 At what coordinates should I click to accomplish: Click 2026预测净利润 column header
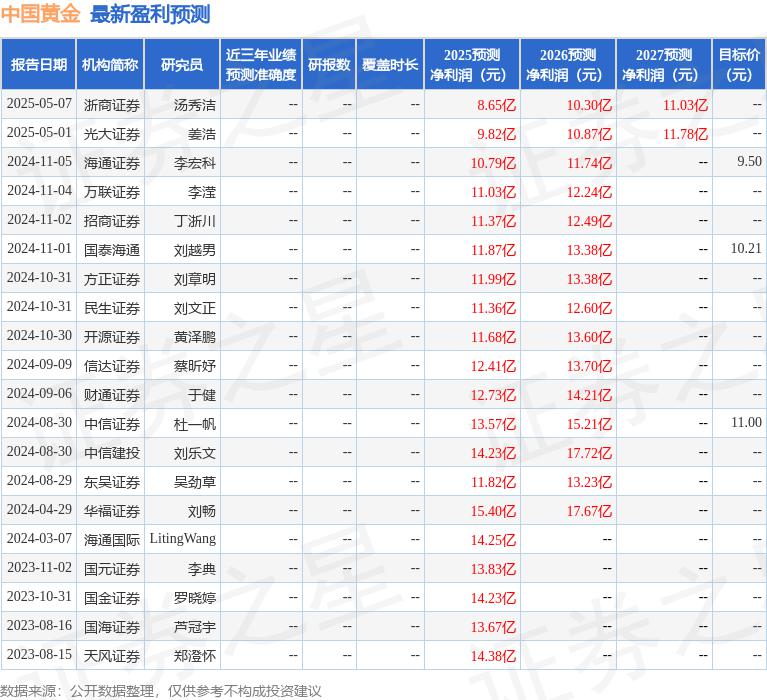567,64
